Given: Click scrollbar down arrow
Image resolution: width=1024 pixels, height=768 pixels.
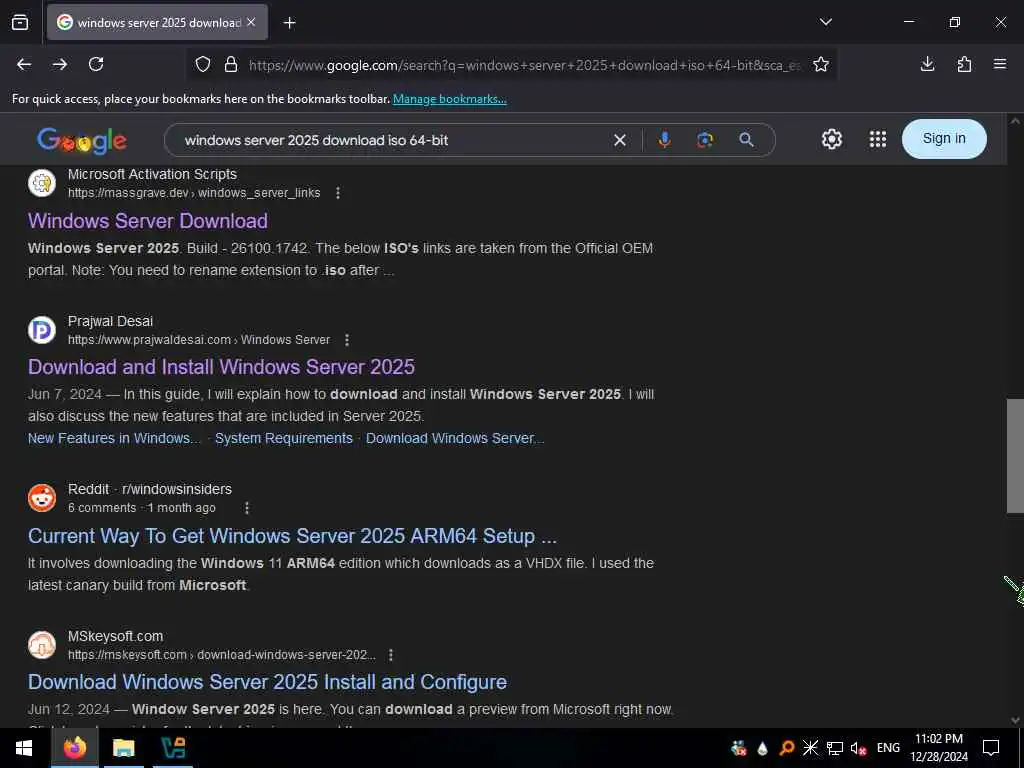Looking at the screenshot, I should (1015, 720).
